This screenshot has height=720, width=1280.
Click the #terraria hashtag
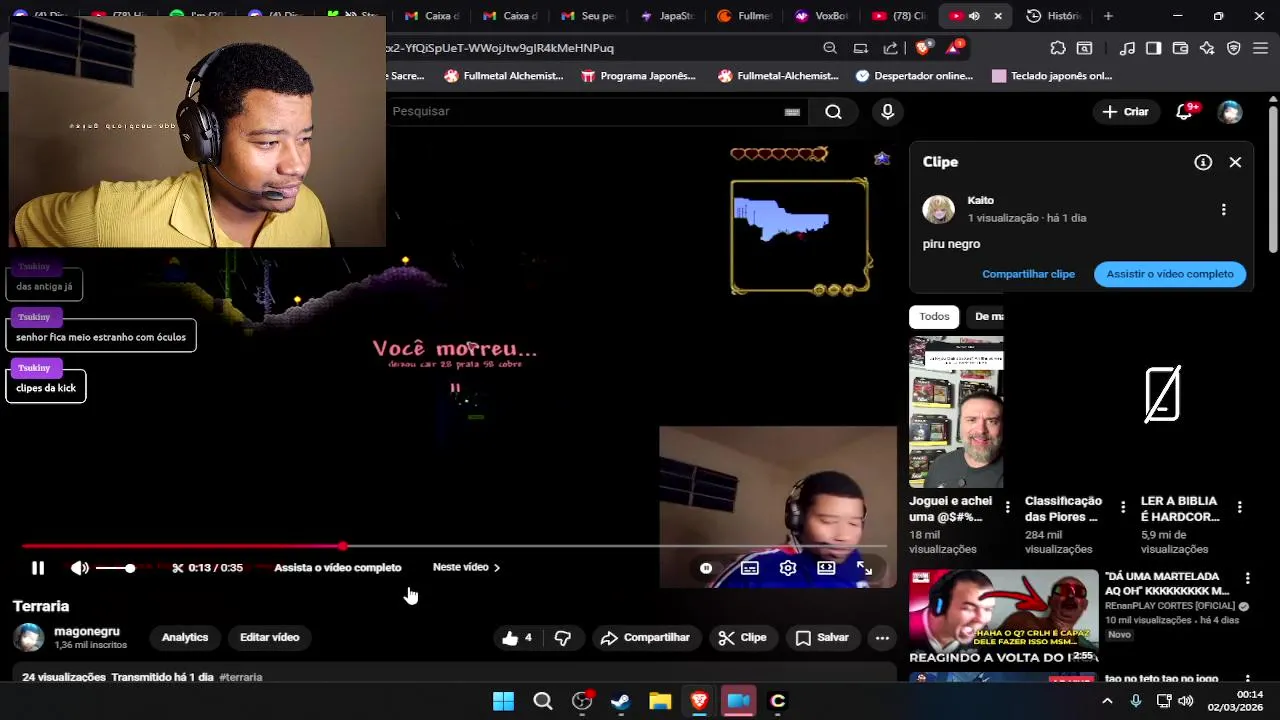pos(240,677)
